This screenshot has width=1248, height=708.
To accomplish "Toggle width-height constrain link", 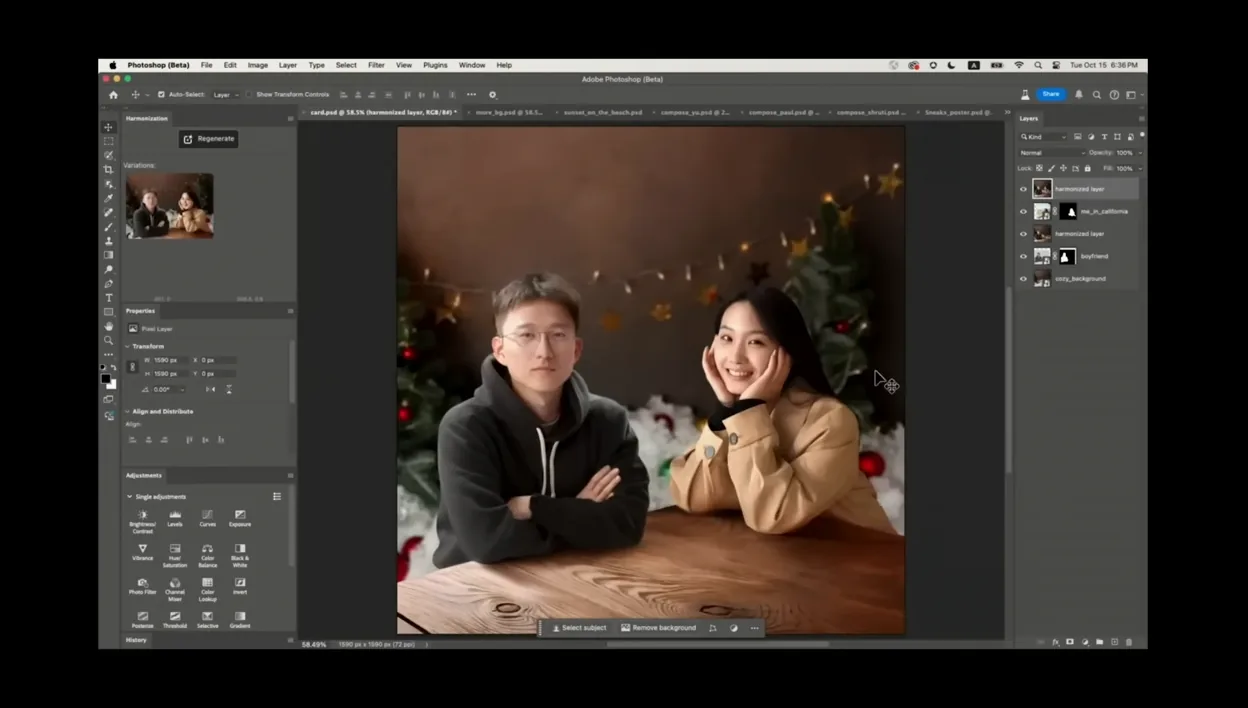I will tap(132, 367).
